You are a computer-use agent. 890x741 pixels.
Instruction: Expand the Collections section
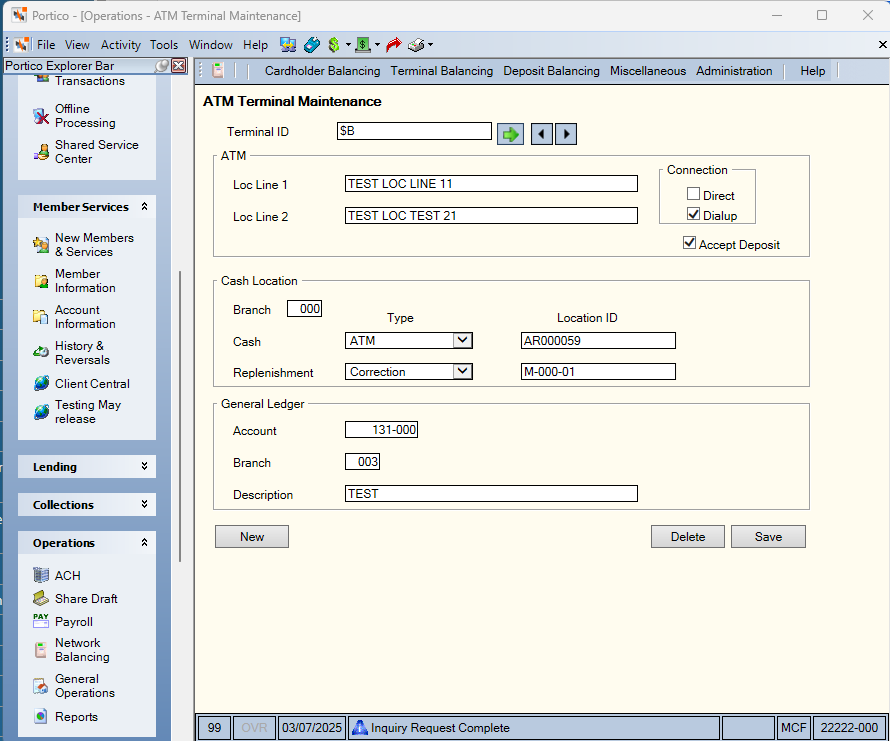coord(144,504)
